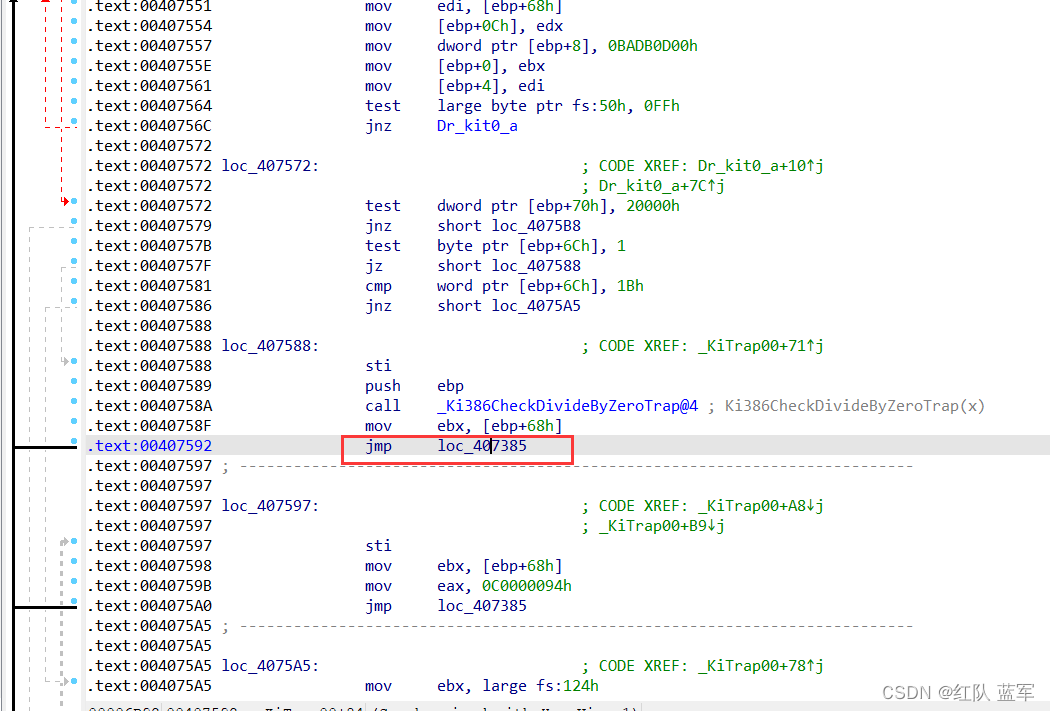This screenshot has width=1050, height=711.
Task: Follow the Dr_kit0_a jump target
Action: (x=477, y=126)
